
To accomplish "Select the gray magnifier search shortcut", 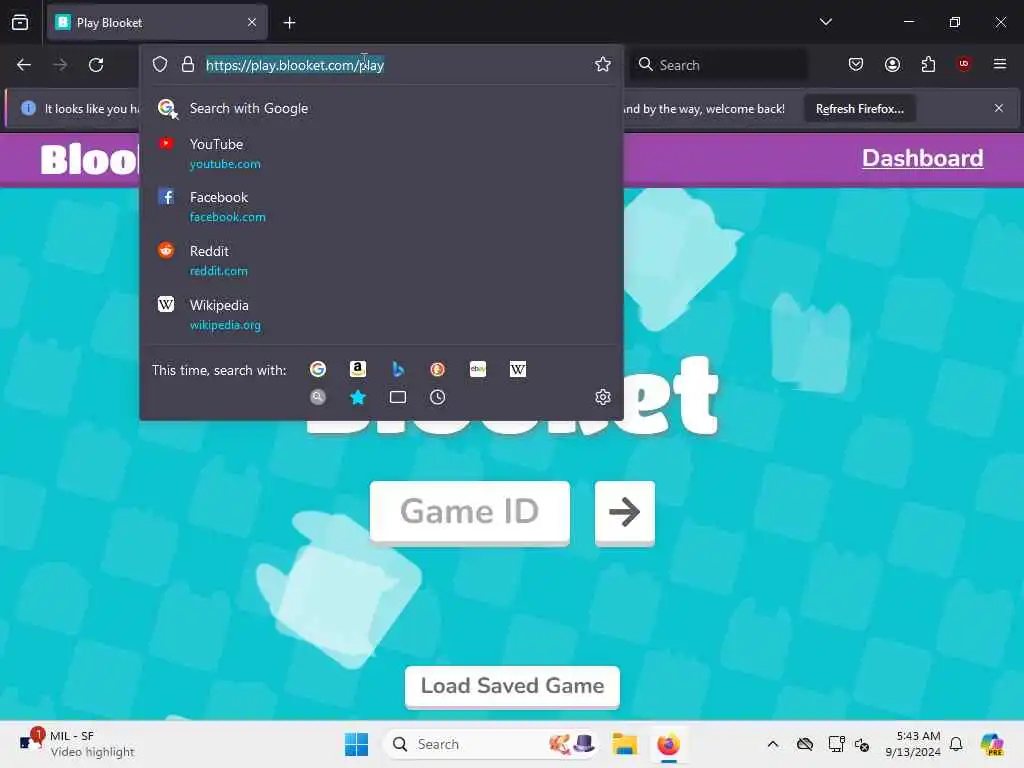I will (x=318, y=397).
